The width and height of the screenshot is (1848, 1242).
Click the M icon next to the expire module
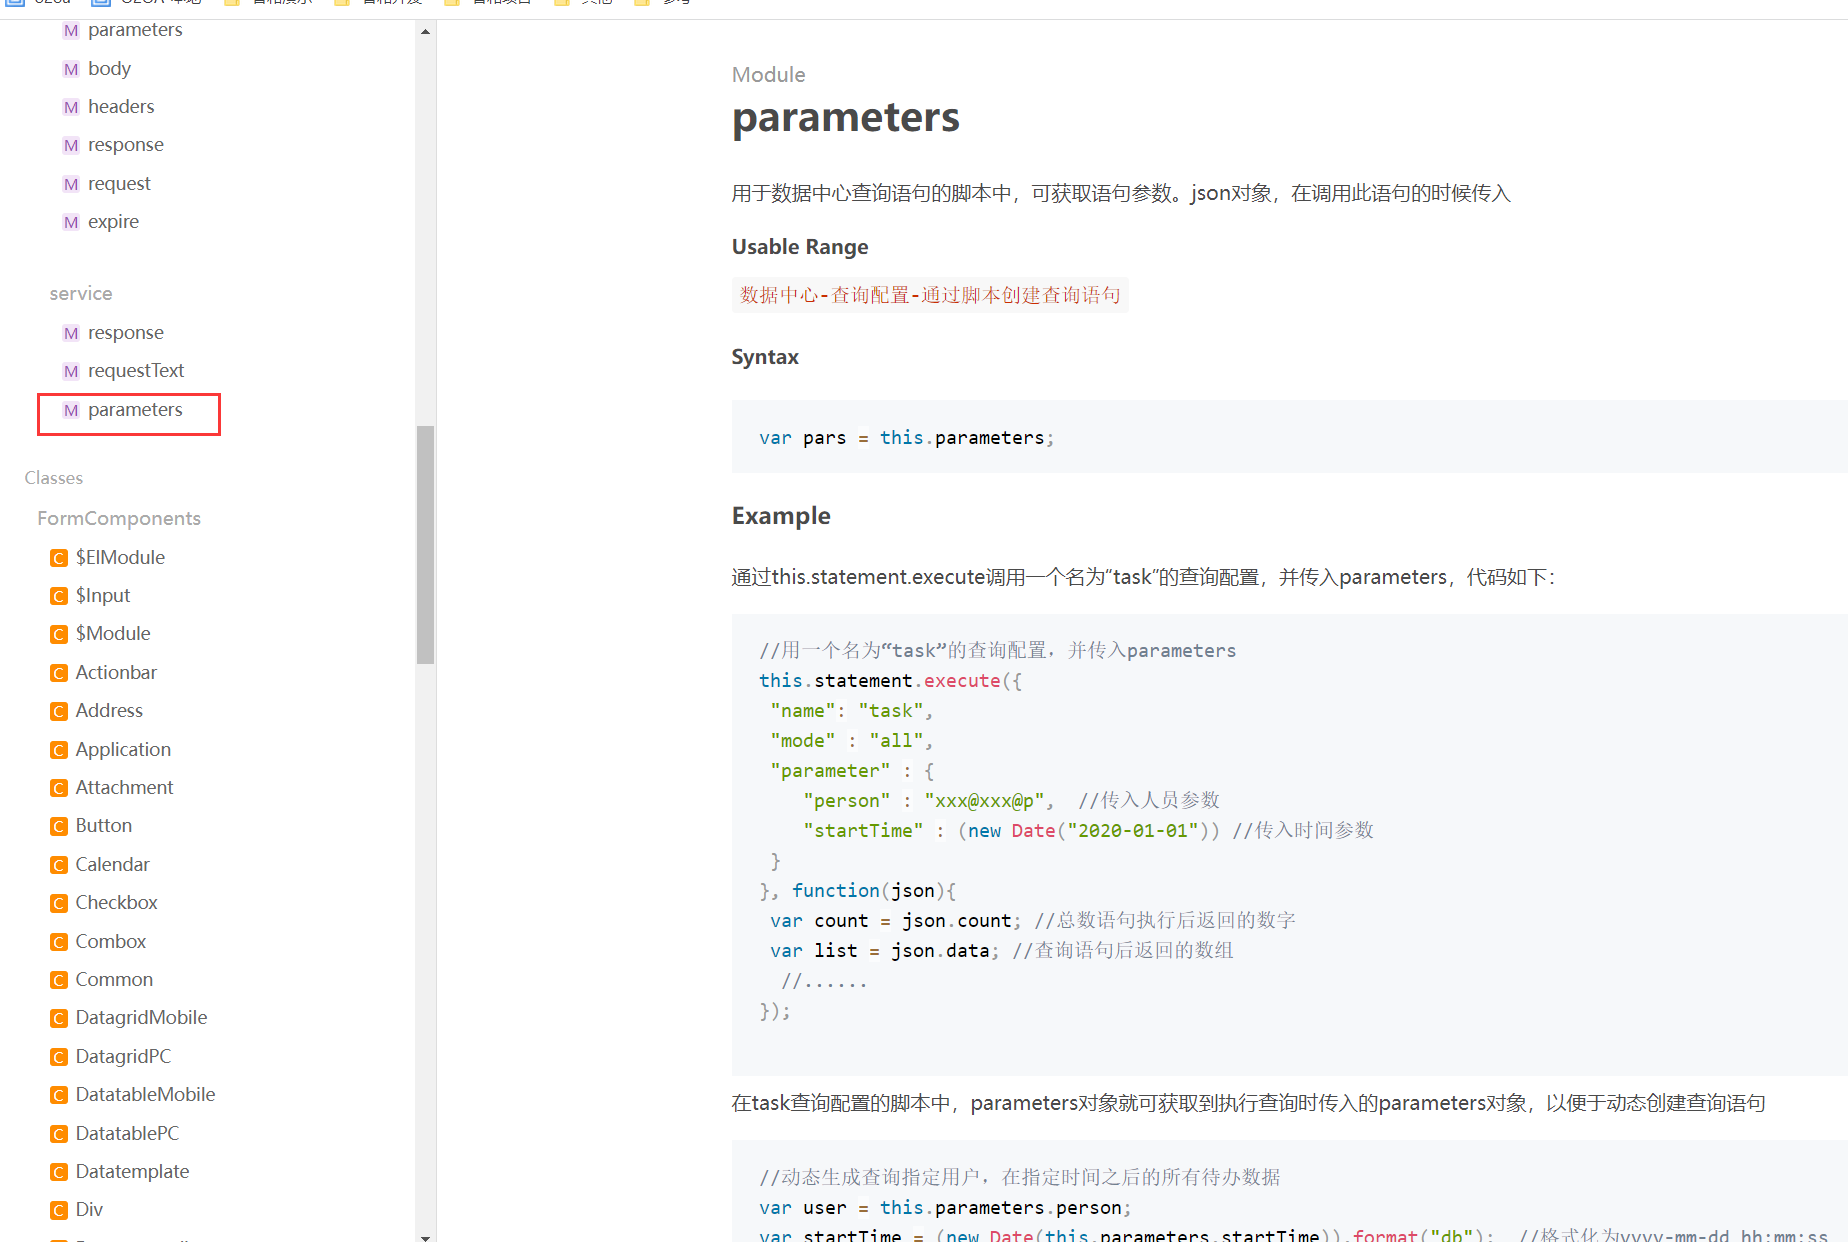70,221
